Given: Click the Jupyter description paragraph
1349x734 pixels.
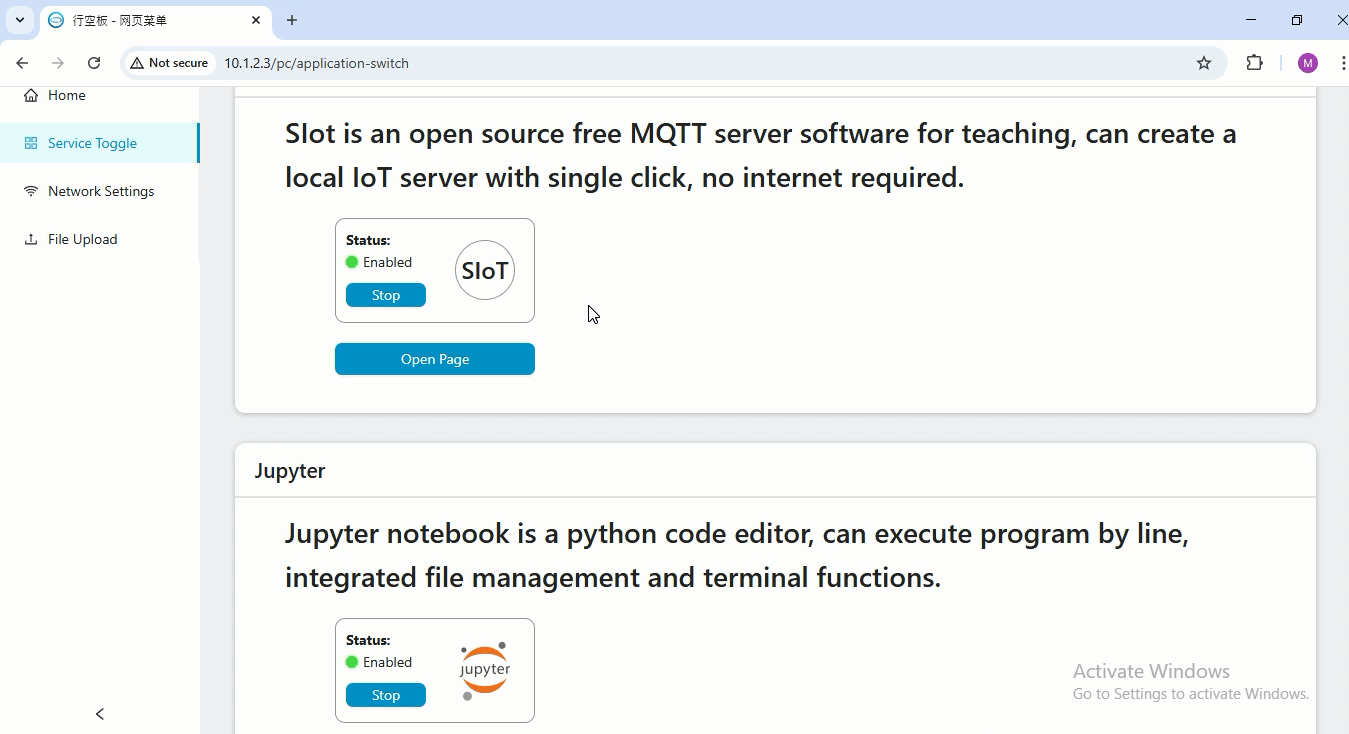Looking at the screenshot, I should click(737, 555).
